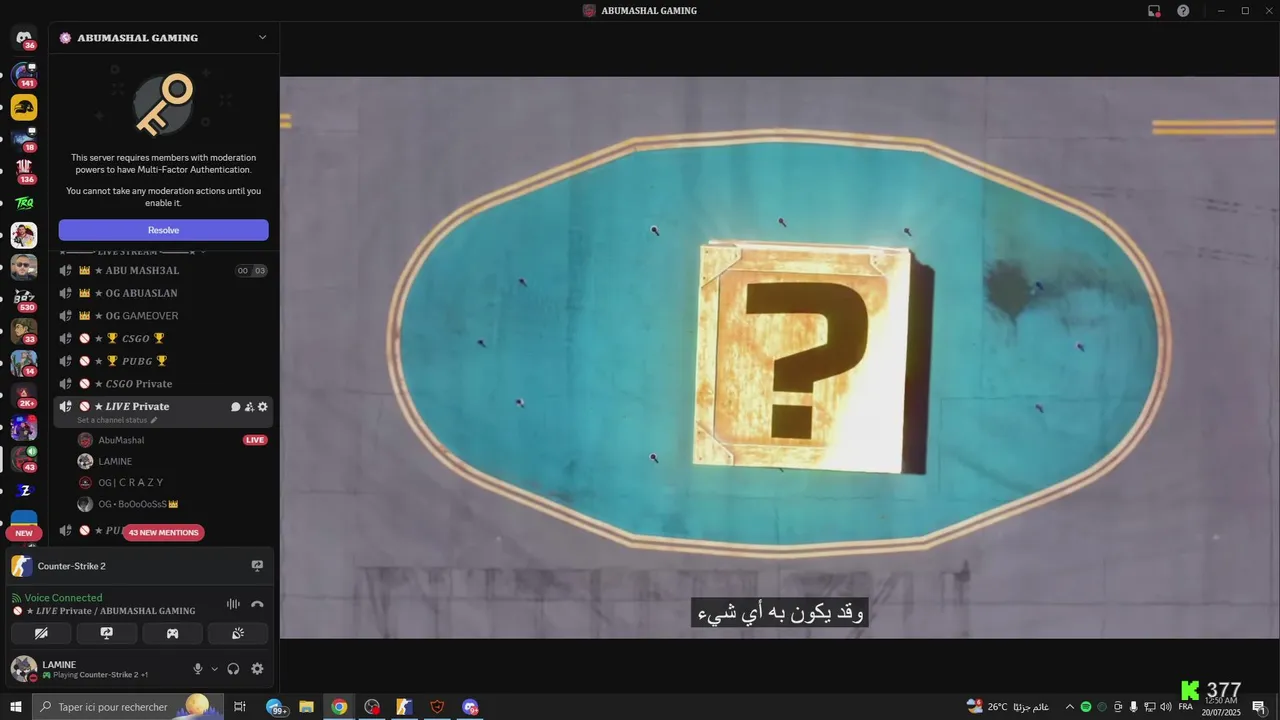This screenshot has height=720, width=1280.
Task: Open Windows Start menu
Action: click(x=15, y=707)
